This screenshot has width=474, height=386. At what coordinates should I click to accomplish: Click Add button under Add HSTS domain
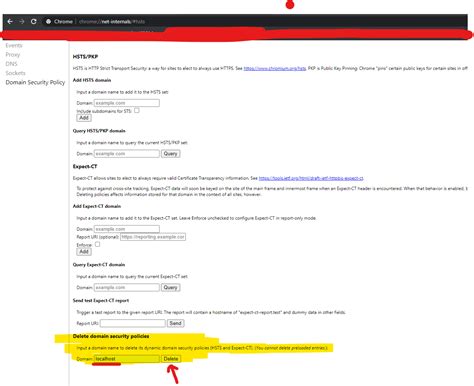click(x=84, y=118)
